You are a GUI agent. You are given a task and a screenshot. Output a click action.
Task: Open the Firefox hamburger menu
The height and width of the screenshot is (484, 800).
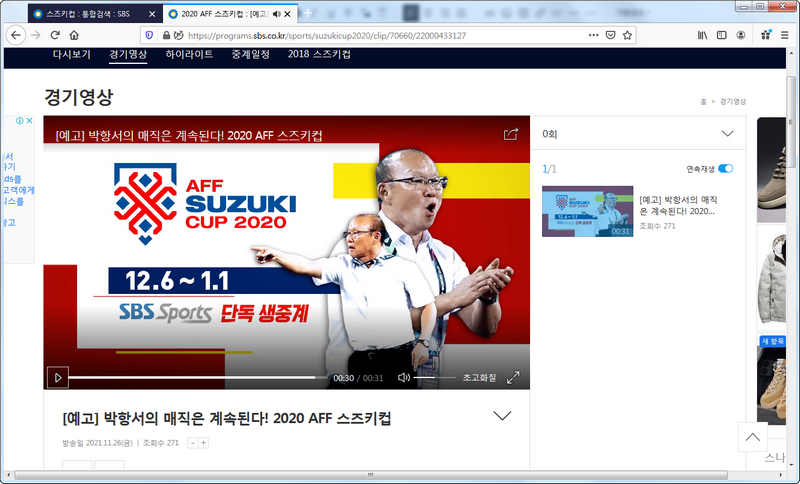point(785,35)
